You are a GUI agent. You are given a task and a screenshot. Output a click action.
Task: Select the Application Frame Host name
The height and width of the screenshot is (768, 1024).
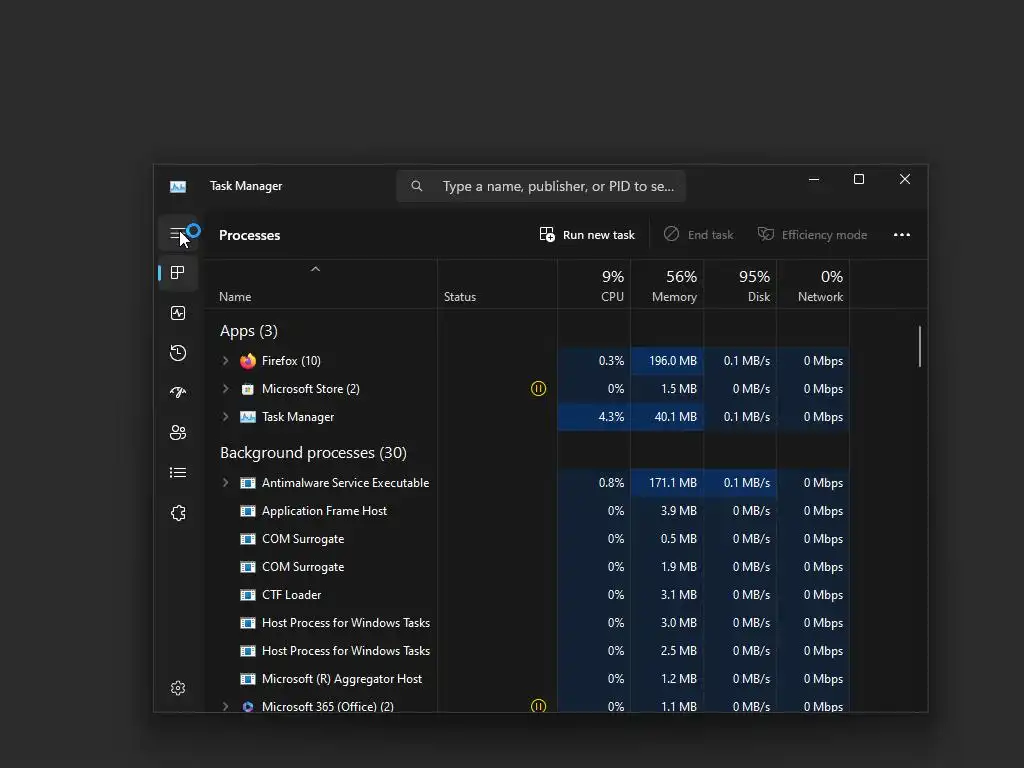(325, 511)
